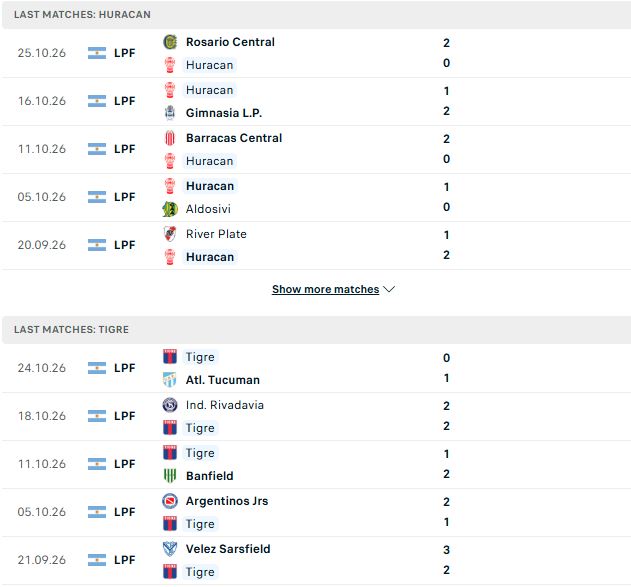The height and width of the screenshot is (587, 631).
Task: Open the 20.09.26 River Plate match row
Action: pos(316,245)
